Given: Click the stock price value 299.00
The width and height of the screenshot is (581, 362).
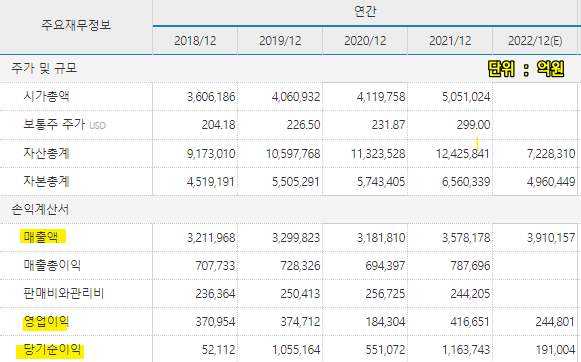Looking at the screenshot, I should tap(473, 125).
